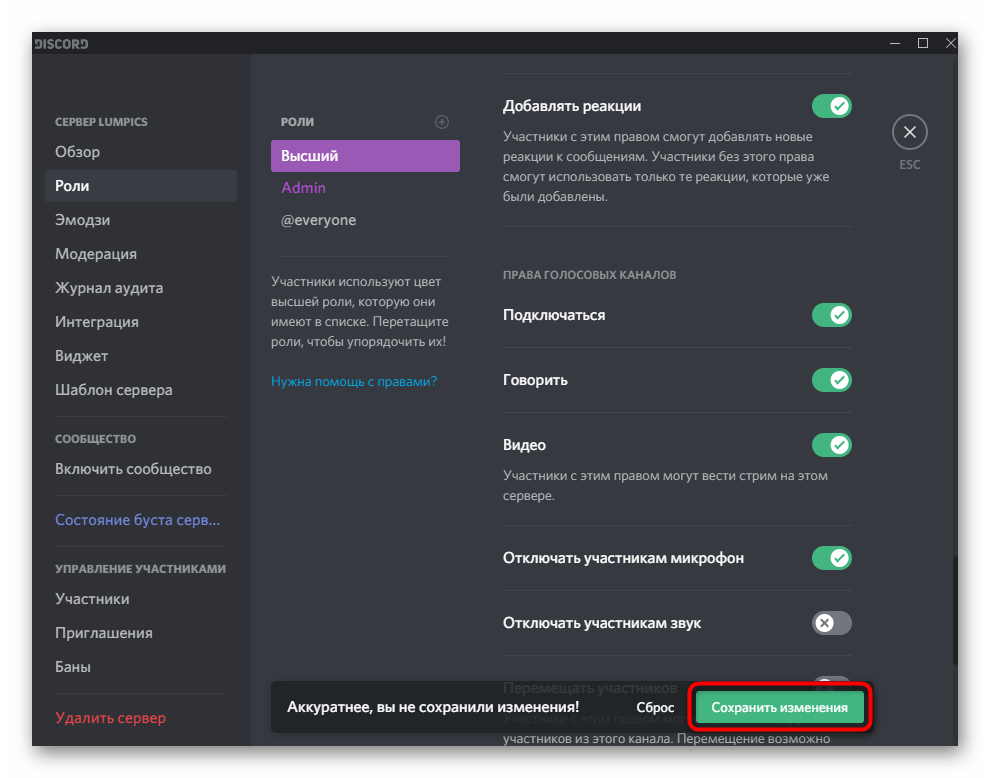
Task: Open the Эмодзи settings section
Action: (81, 219)
